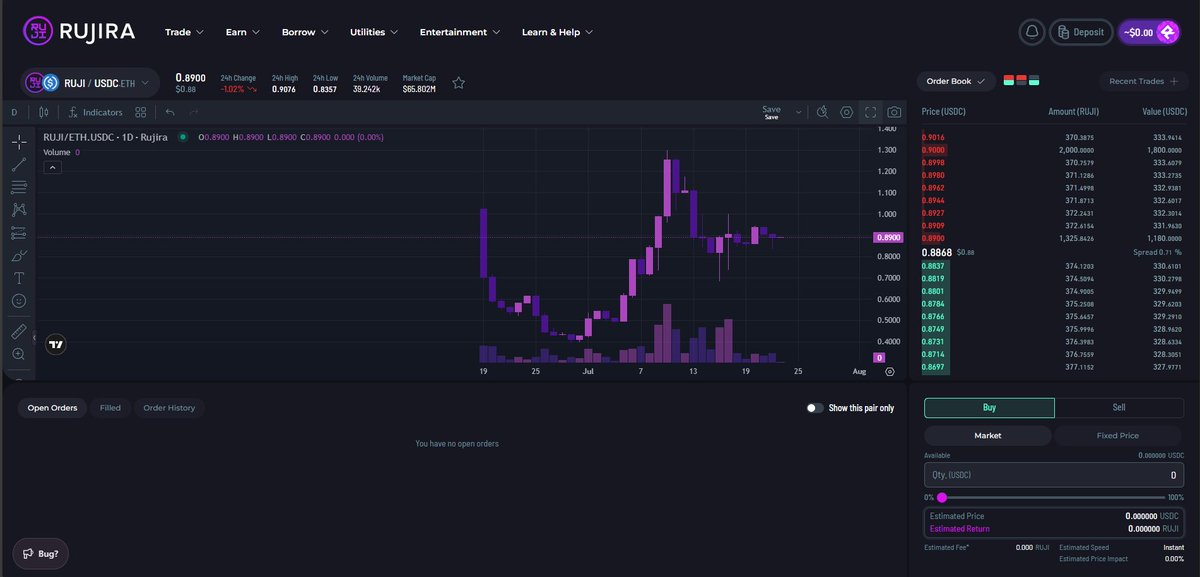Show only bids order book view
Screen dimensions: 1200x577
click(x=1034, y=81)
